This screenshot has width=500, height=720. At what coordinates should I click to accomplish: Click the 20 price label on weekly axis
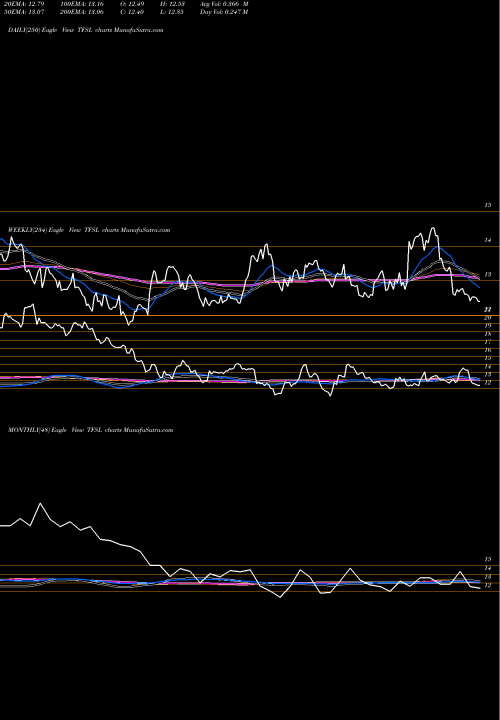[488, 318]
